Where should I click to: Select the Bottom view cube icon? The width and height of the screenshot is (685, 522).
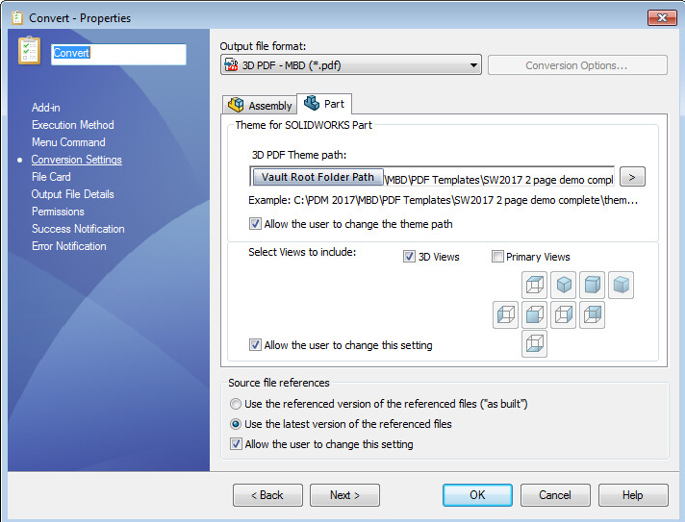tap(534, 344)
